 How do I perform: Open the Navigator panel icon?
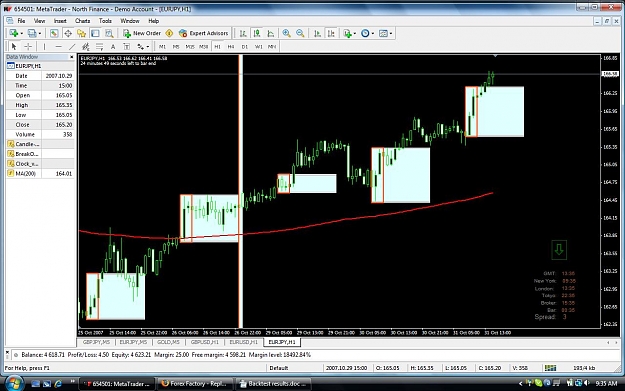coord(81,33)
